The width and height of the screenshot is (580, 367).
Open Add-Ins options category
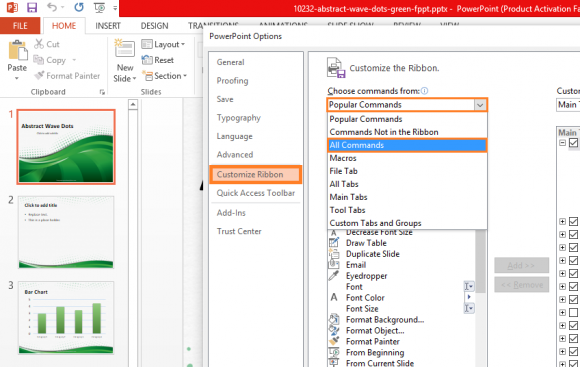click(x=231, y=213)
